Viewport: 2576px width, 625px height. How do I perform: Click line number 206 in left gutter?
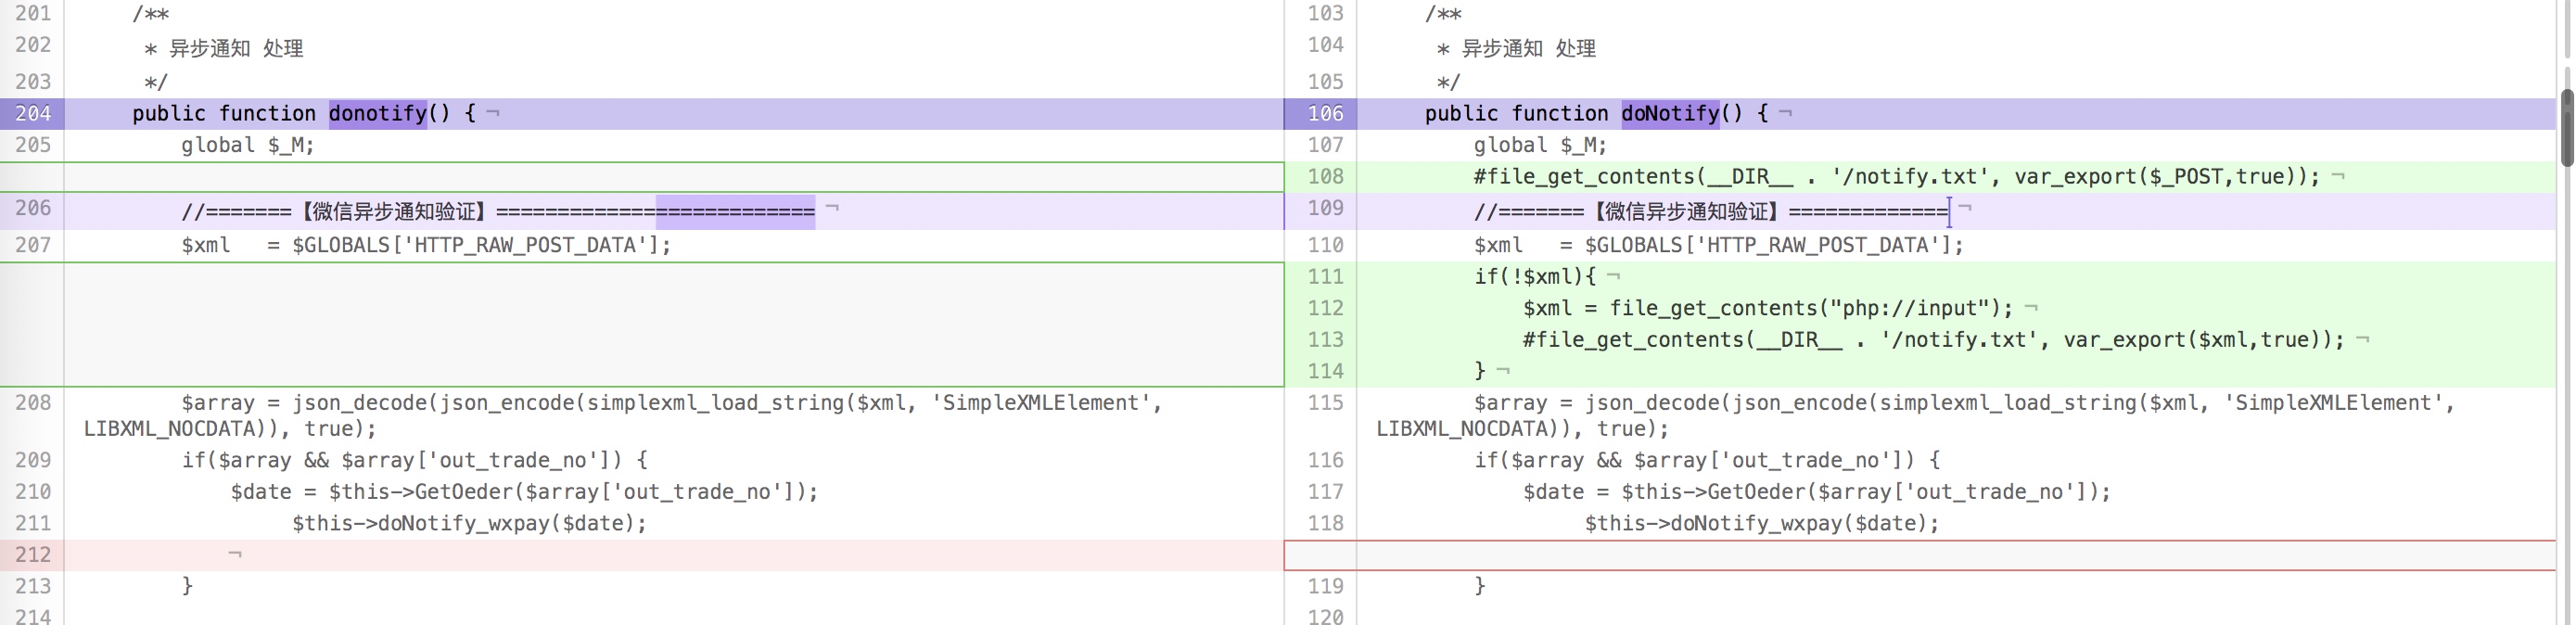pyautogui.click(x=32, y=208)
